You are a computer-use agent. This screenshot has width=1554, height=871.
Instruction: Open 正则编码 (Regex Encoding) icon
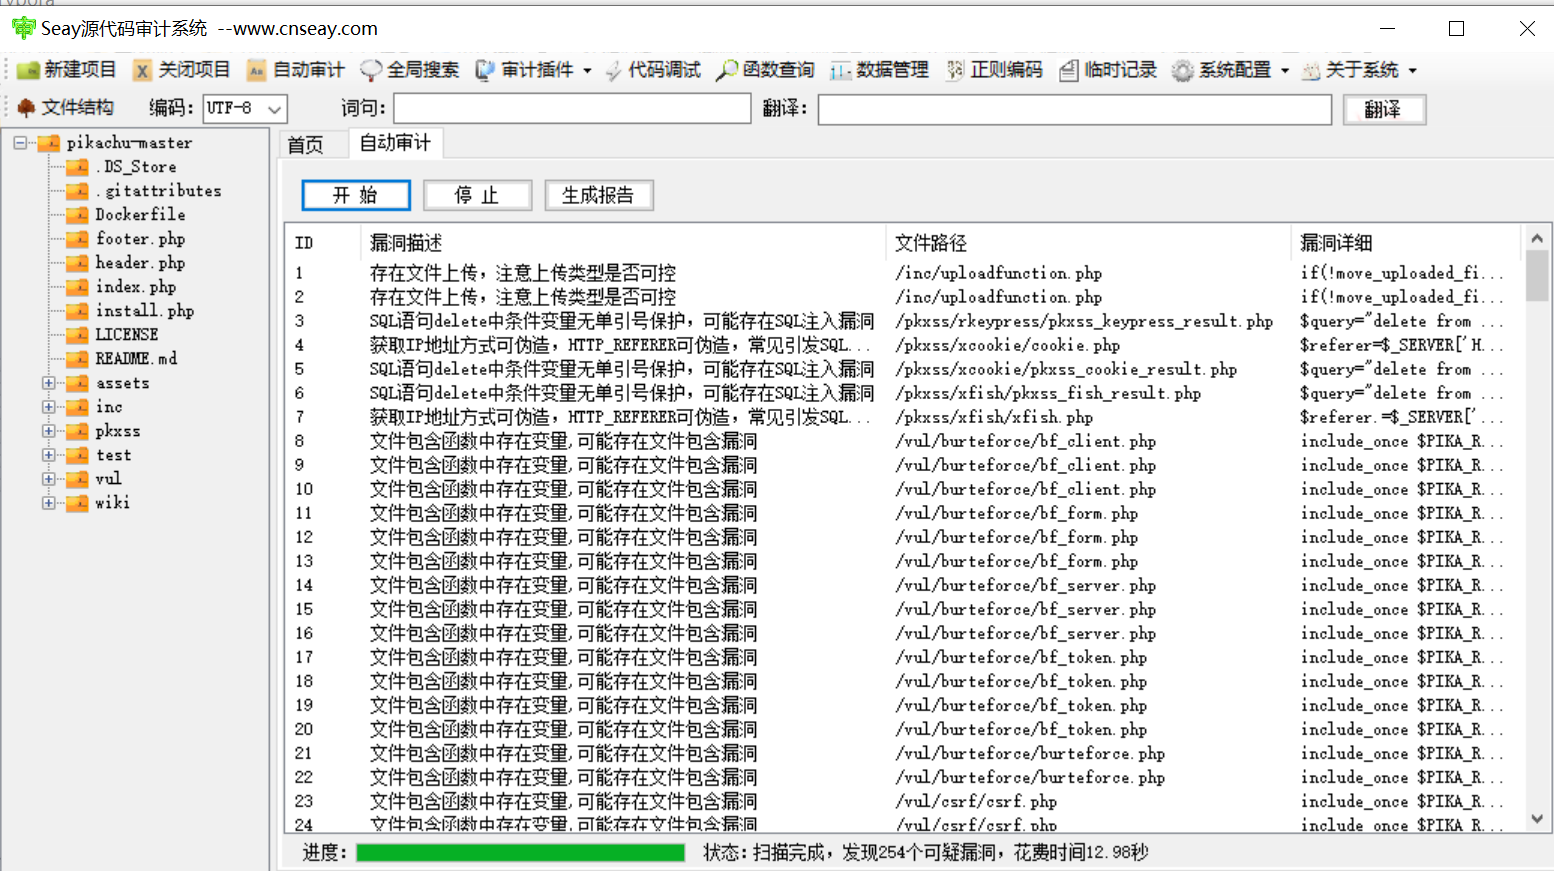[955, 70]
